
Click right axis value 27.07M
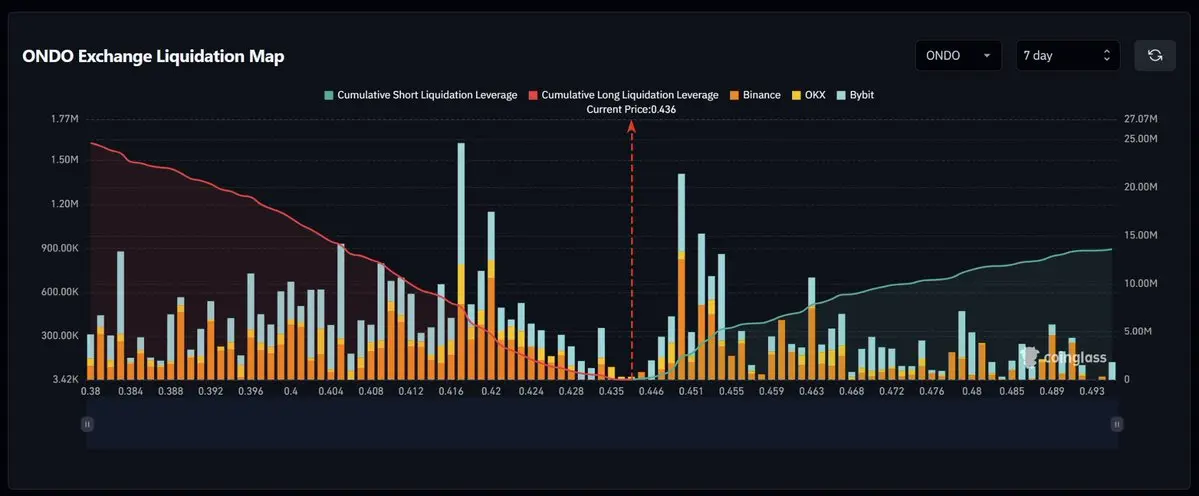click(x=1141, y=119)
